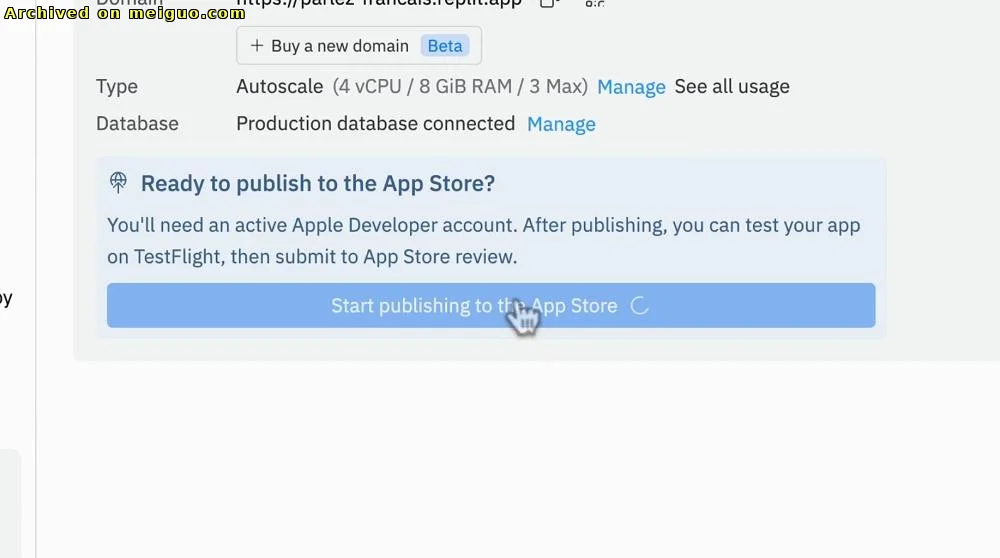The height and width of the screenshot is (558, 1000).
Task: Manage the production database connection
Action: [x=561, y=124]
